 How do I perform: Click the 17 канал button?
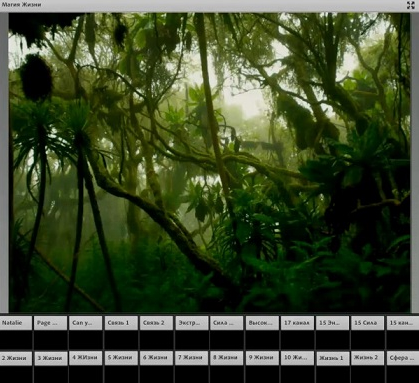[x=297, y=323]
